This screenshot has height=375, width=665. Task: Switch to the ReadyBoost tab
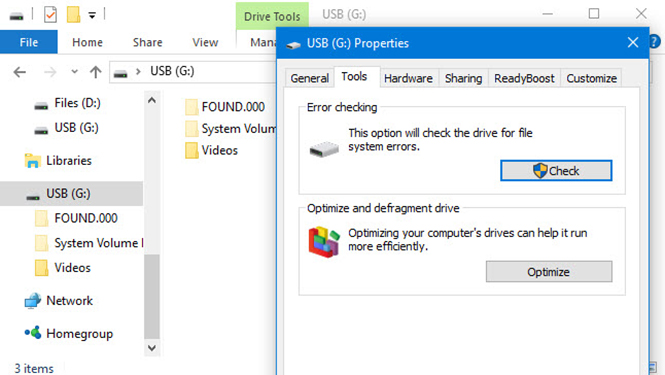tap(524, 78)
